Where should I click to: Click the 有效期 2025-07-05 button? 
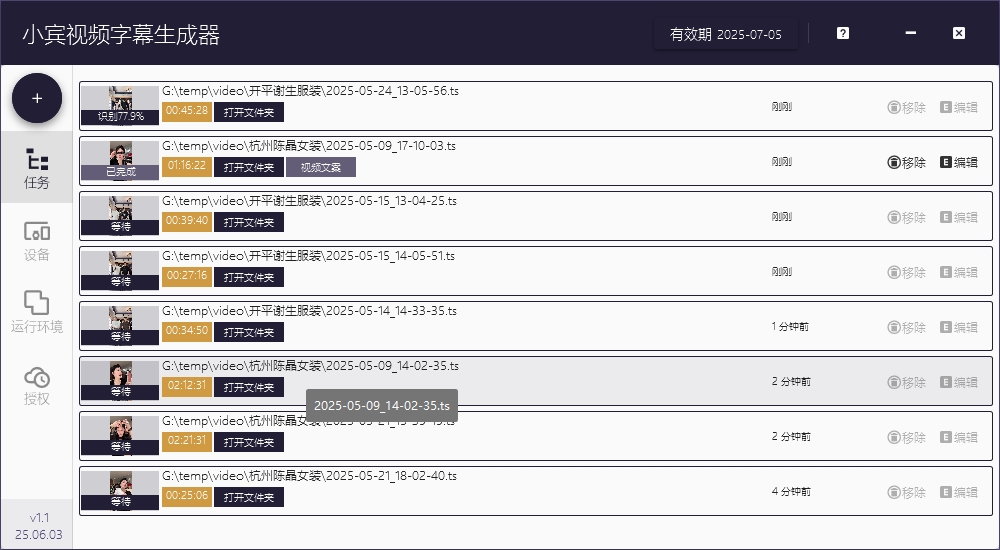(725, 34)
